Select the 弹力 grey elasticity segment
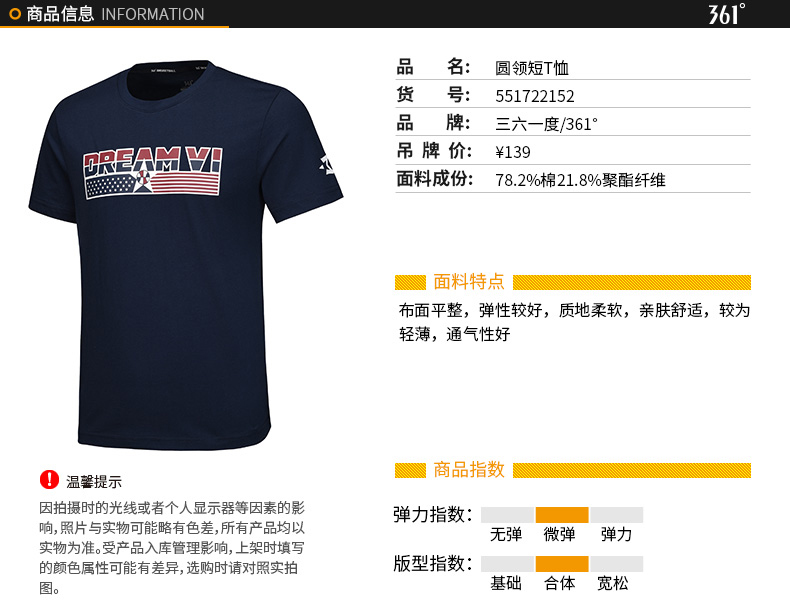Screen dimensions: 790x610 [617, 515]
